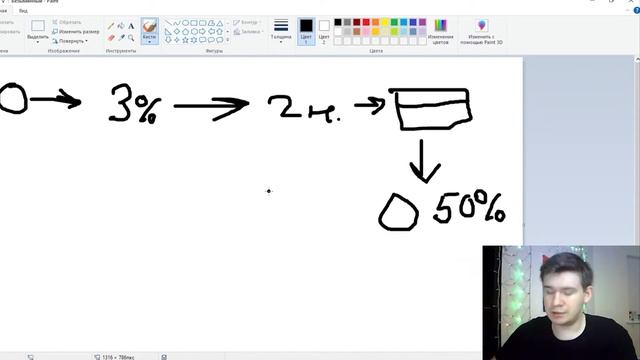Pick the turquoise blue palette swatch
This screenshot has width=640, height=360.
point(404,22)
